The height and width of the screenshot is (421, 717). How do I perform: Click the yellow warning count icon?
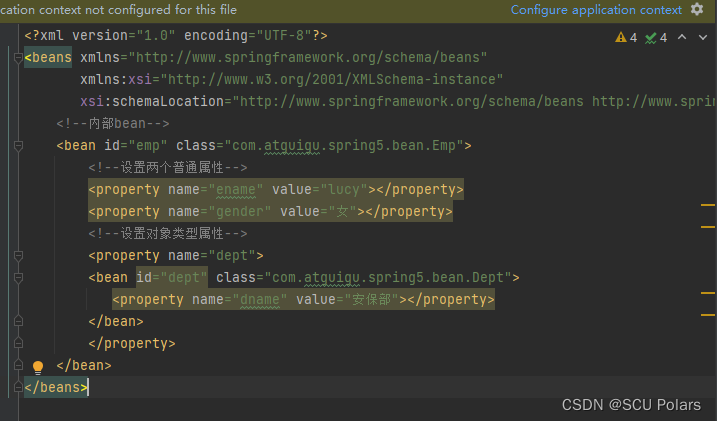point(621,37)
